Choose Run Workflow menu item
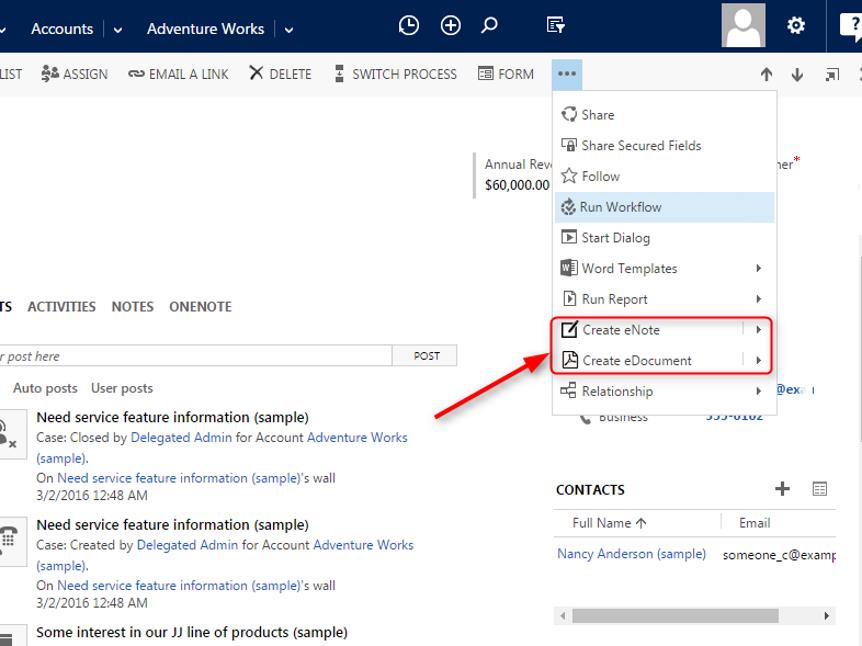862x646 pixels. 664,207
